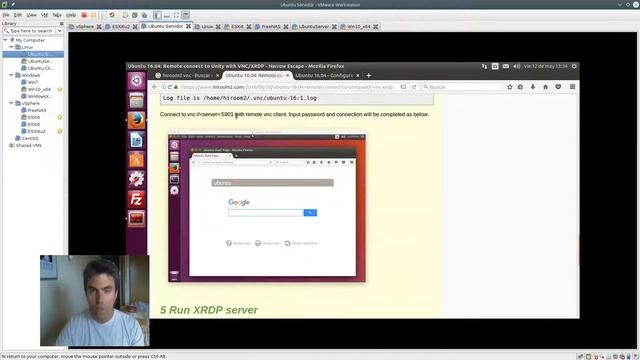Open System Settings launcher icon
This screenshot has width=640, height=360.
tap(136, 179)
